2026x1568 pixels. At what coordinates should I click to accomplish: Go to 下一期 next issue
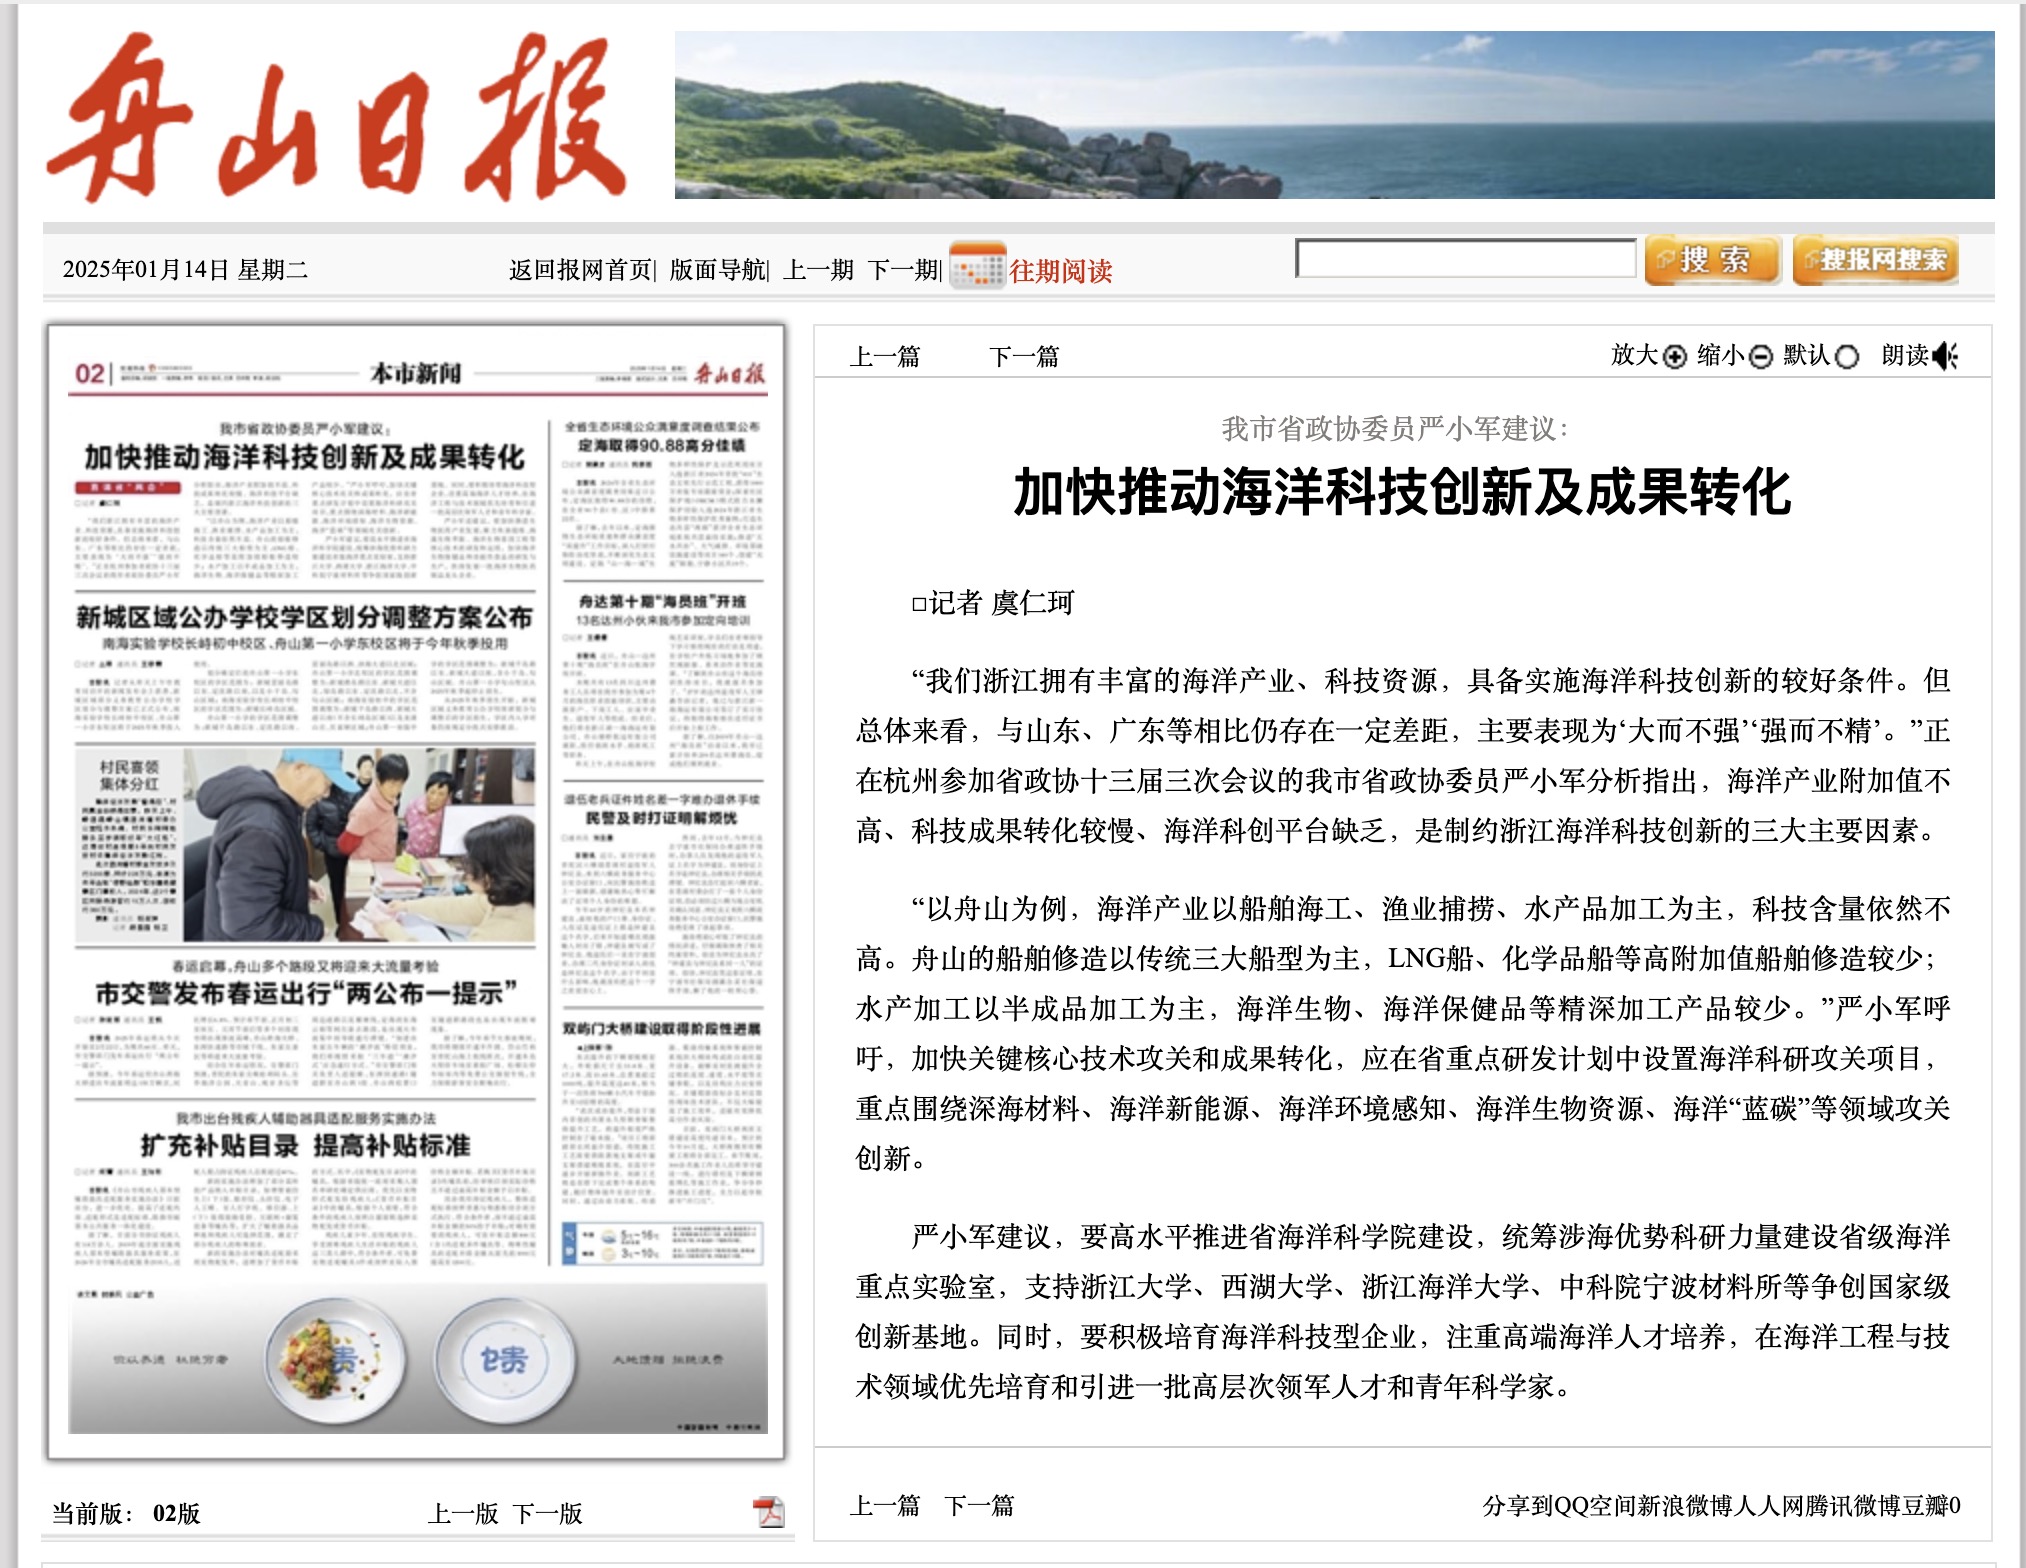(x=903, y=270)
